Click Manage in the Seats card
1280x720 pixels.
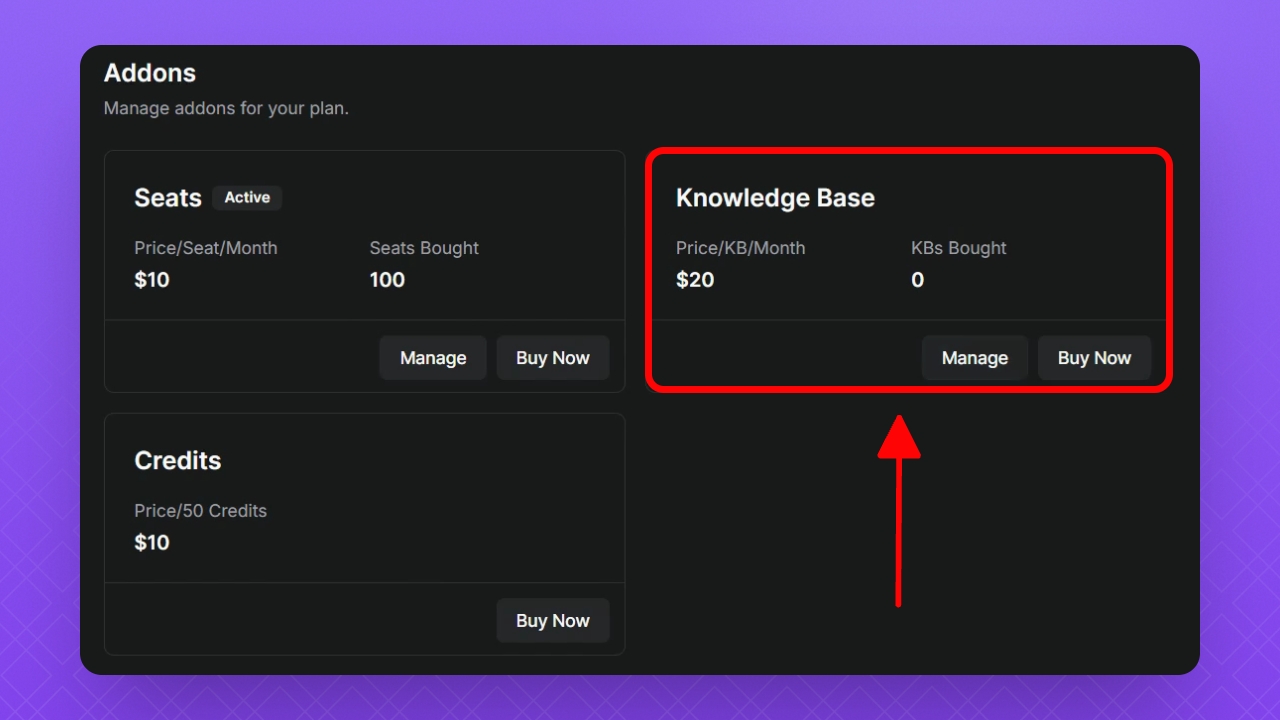tap(433, 358)
